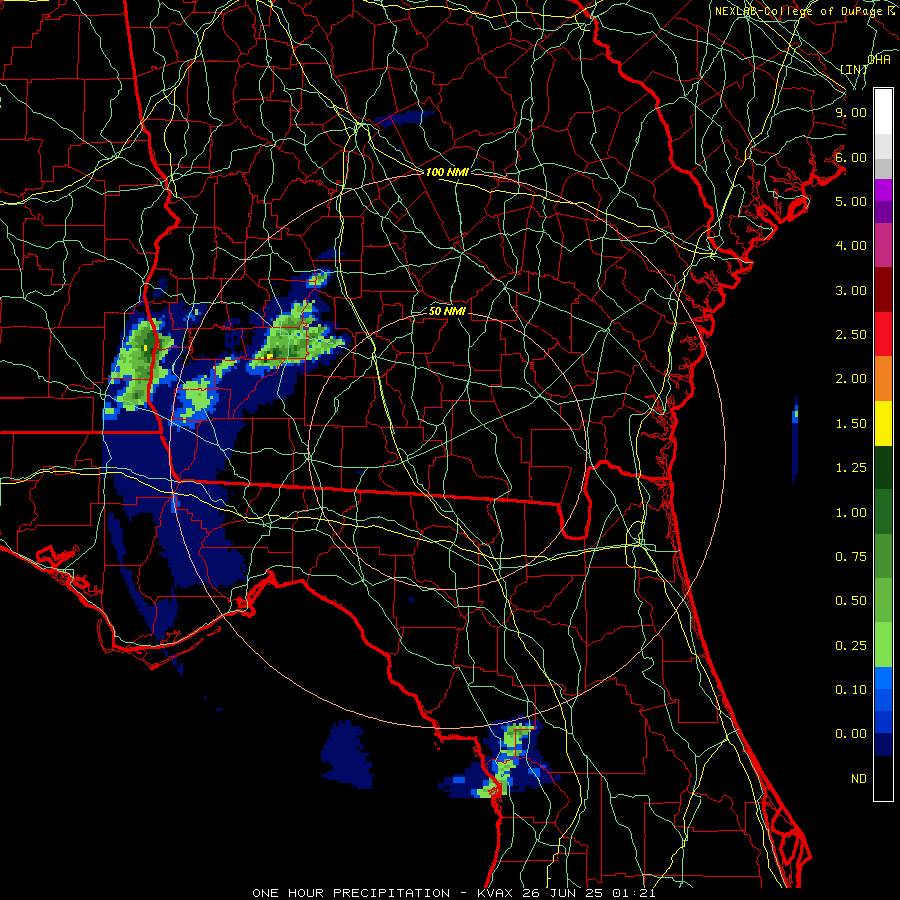Pick the magenta swatch above 5.00

pyautogui.click(x=883, y=190)
